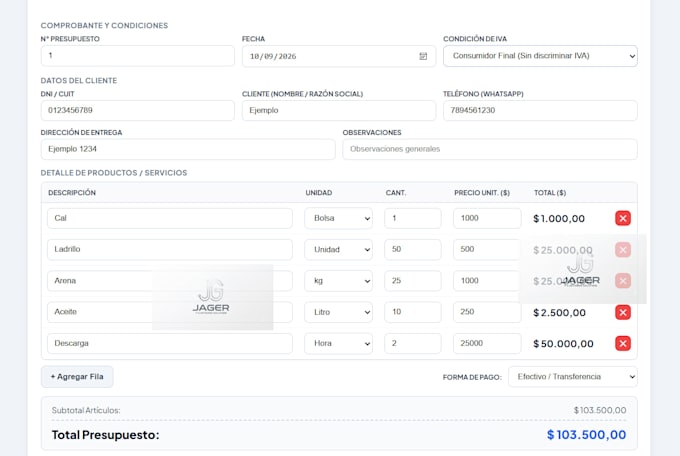Change the Hora unit dropdown for Descarga

coord(338,343)
